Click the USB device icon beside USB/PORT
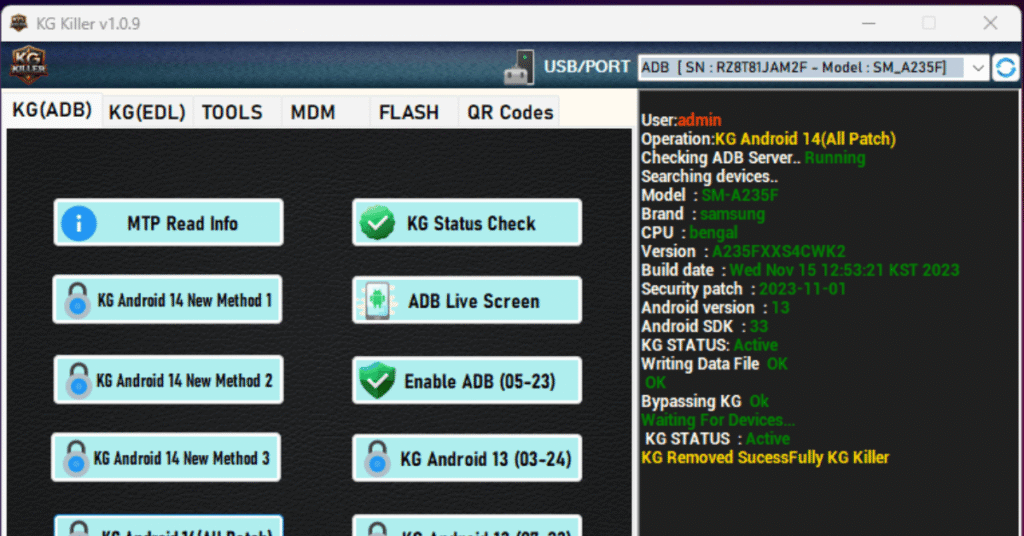The width and height of the screenshot is (1024, 536). pos(519,68)
